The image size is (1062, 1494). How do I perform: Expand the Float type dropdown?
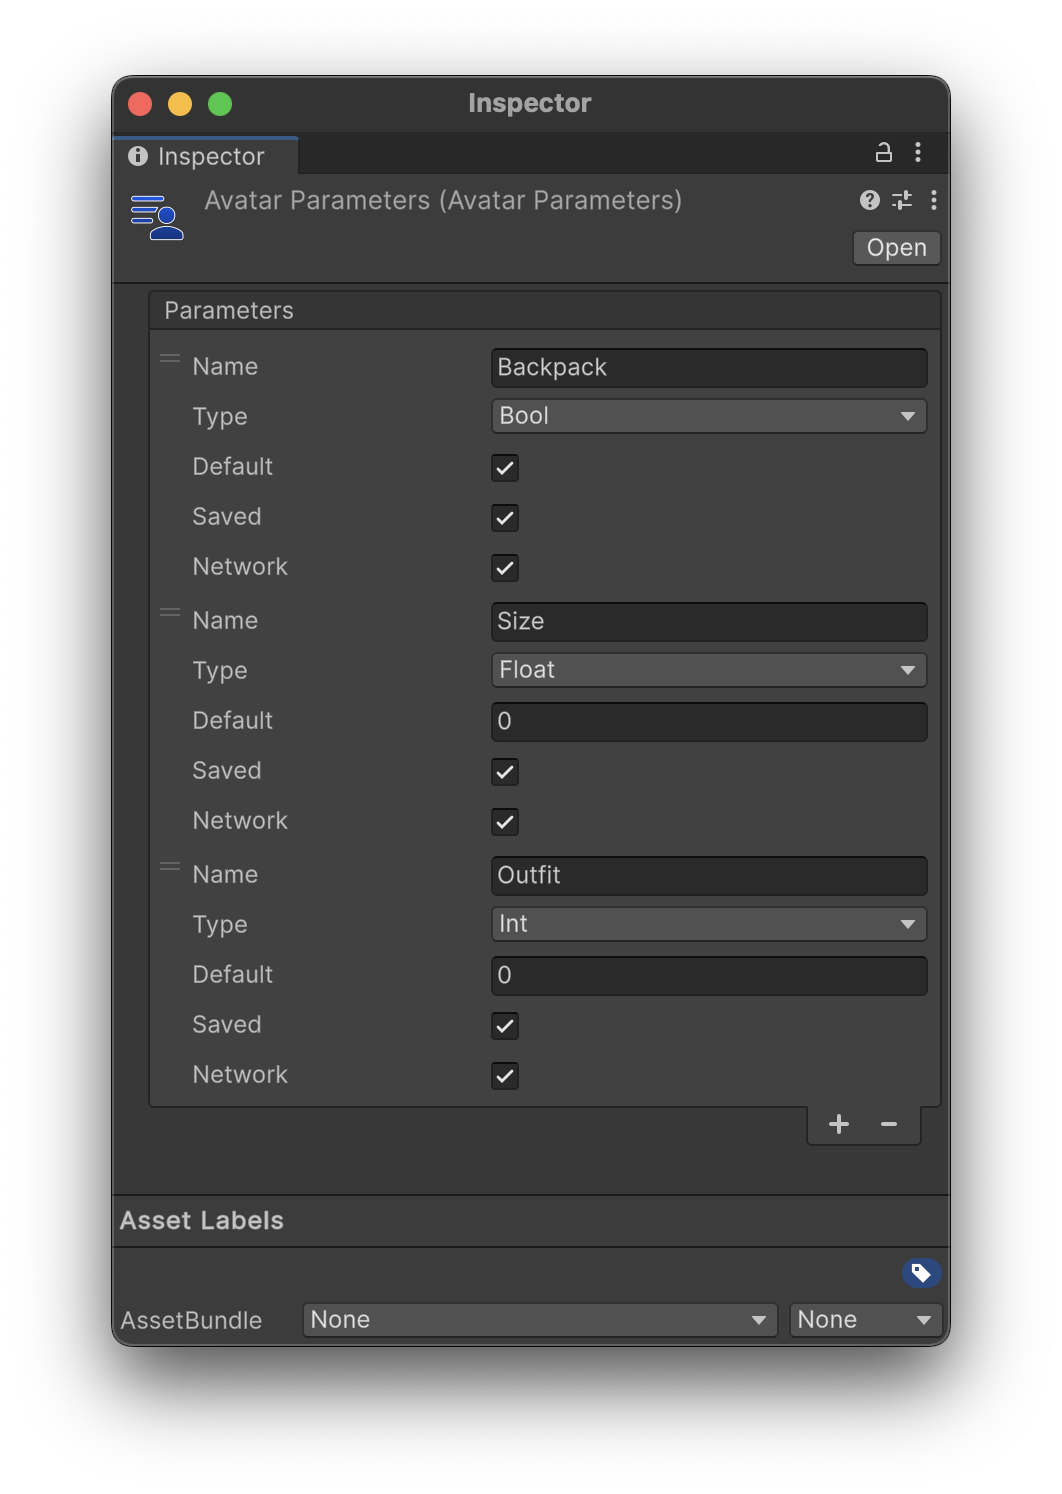[708, 670]
